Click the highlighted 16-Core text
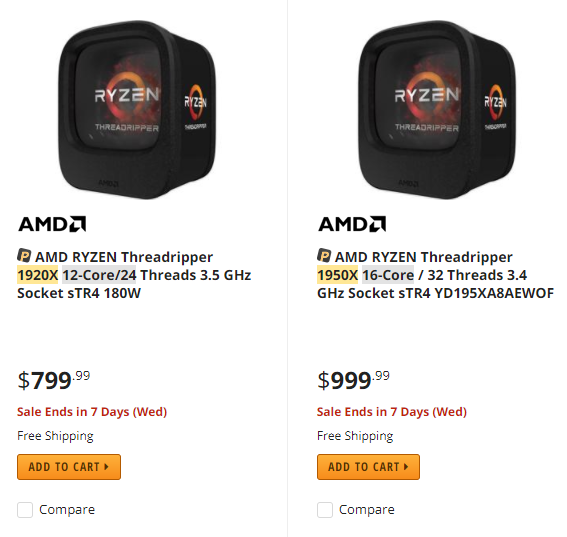The width and height of the screenshot is (567, 537). (388, 275)
